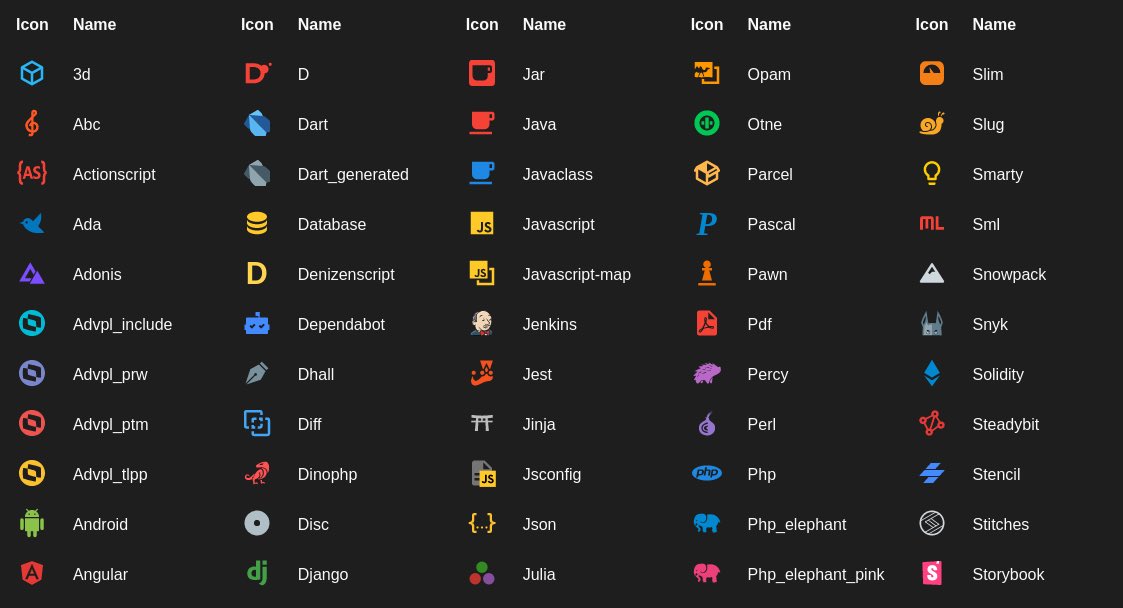1123x608 pixels.
Task: Choose the Snowpack mountain icon
Action: [x=932, y=274]
